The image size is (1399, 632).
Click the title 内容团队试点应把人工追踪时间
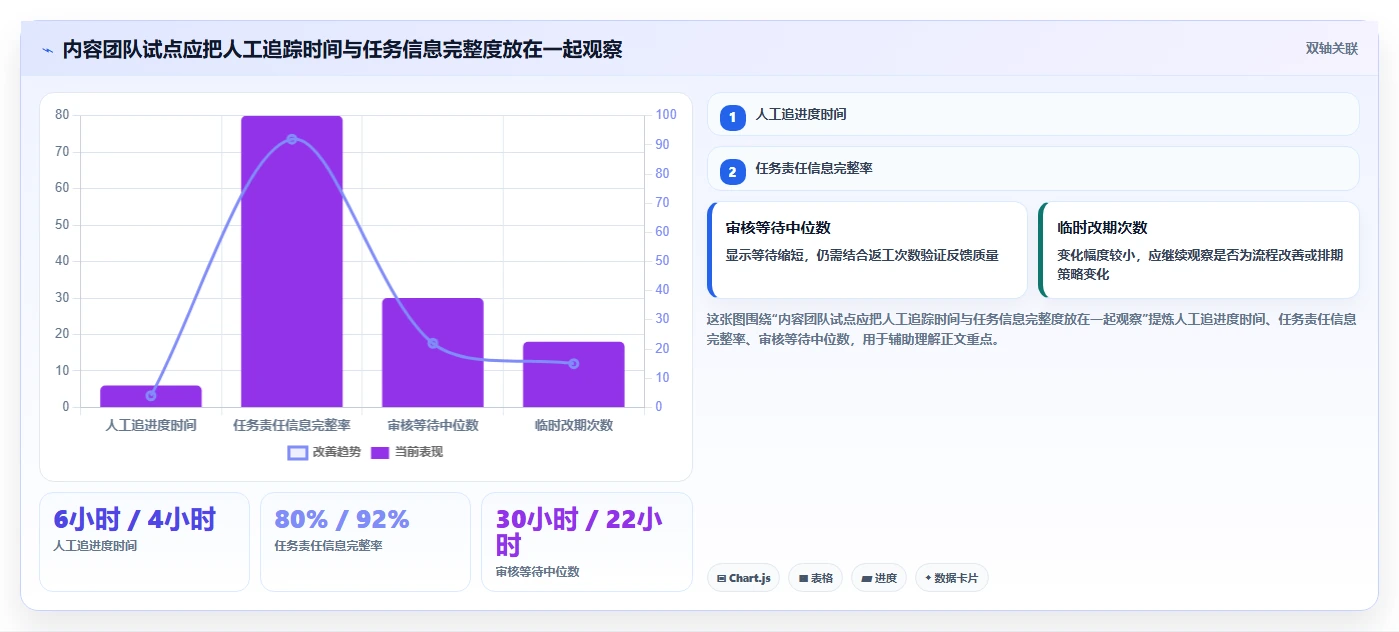(342, 50)
